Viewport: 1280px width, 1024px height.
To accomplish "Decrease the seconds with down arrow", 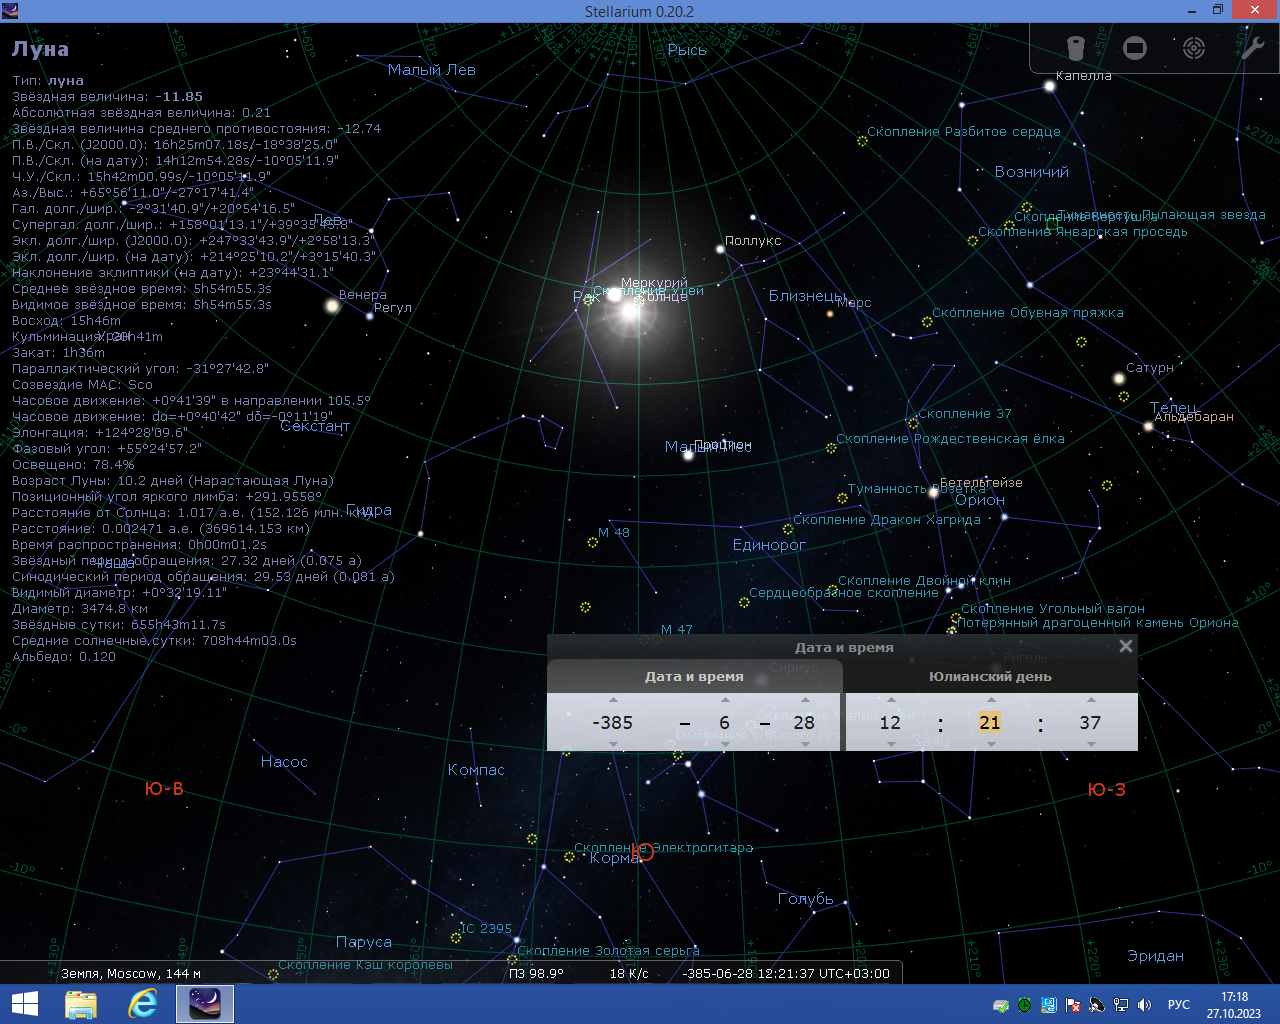I will (1091, 744).
